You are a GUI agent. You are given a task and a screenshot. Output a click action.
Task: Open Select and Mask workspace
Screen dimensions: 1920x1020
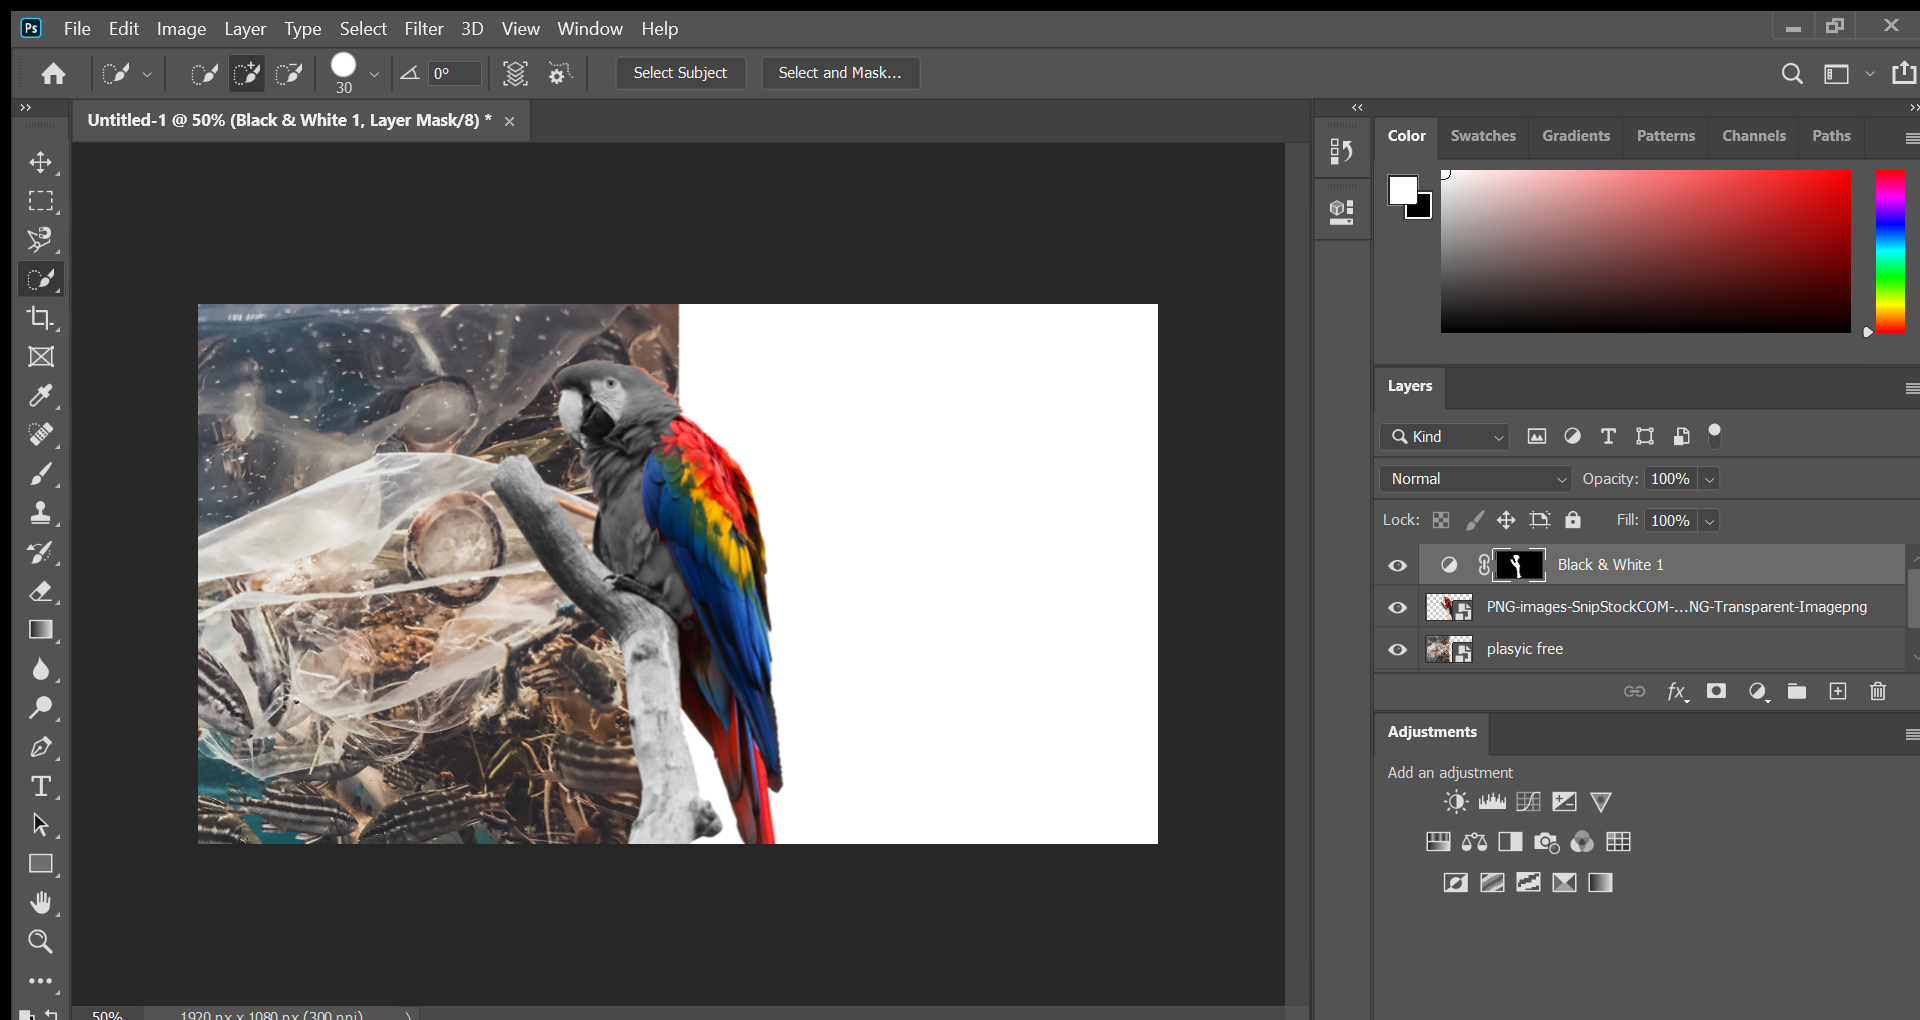click(x=840, y=73)
